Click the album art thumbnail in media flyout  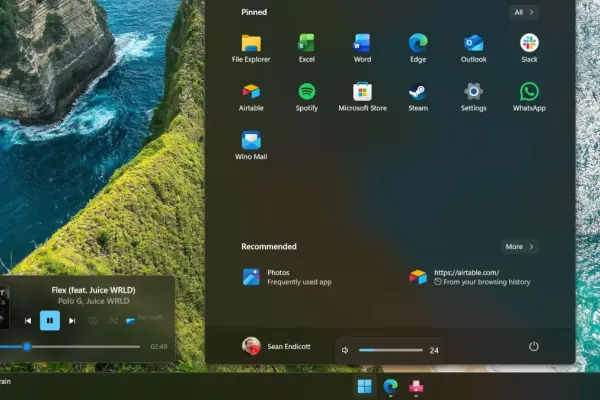4,308
